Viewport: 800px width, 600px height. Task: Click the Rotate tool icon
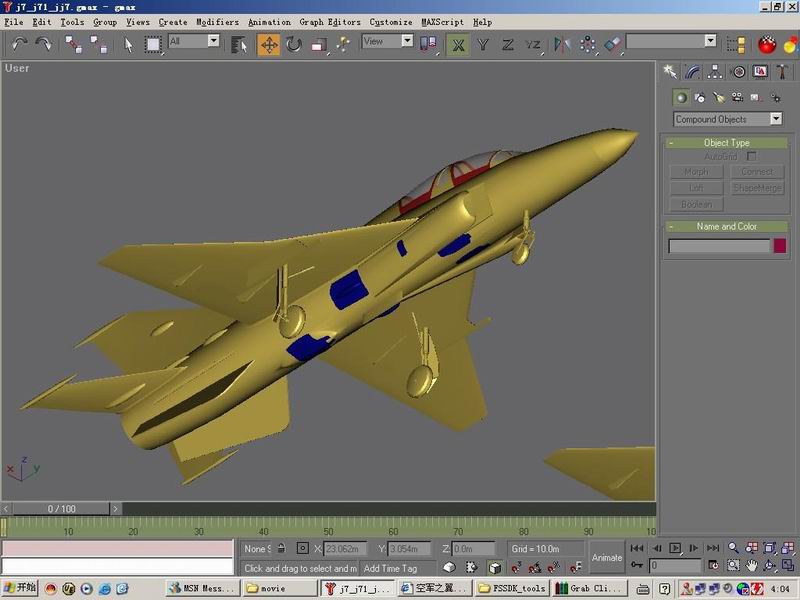(x=294, y=44)
